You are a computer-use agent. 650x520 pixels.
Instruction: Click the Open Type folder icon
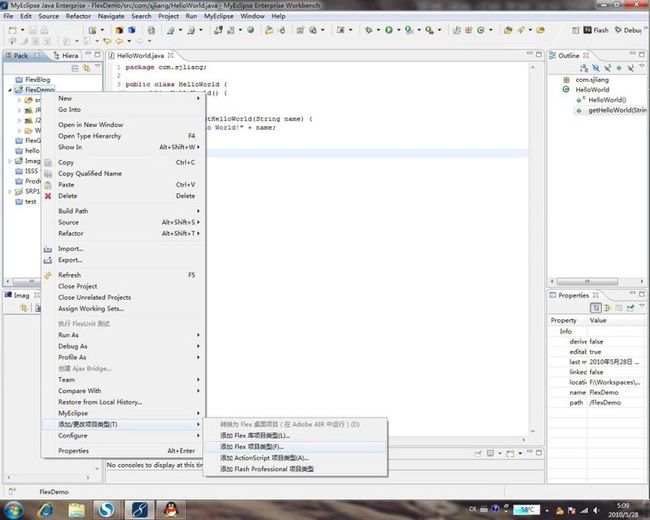click(x=508, y=30)
